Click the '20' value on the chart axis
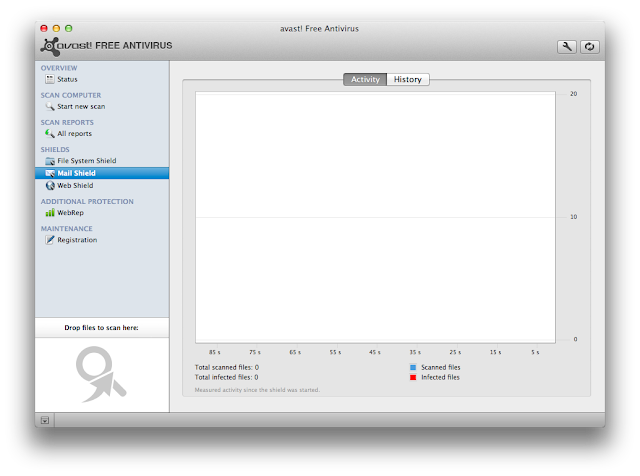Image resolution: width=640 pixels, height=476 pixels. pyautogui.click(x=573, y=94)
